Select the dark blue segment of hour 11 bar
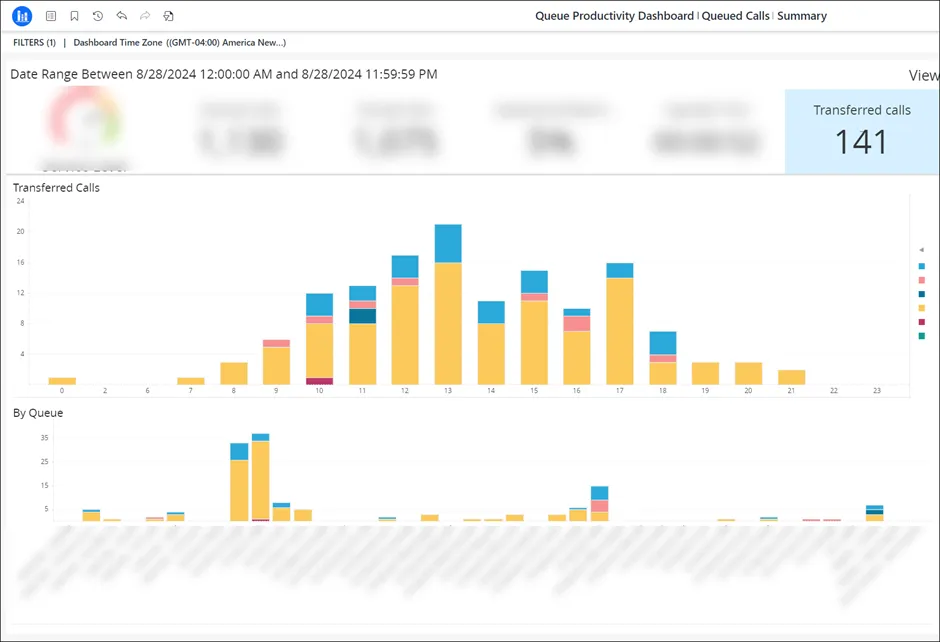Screen dimensions: 940x642 363,316
